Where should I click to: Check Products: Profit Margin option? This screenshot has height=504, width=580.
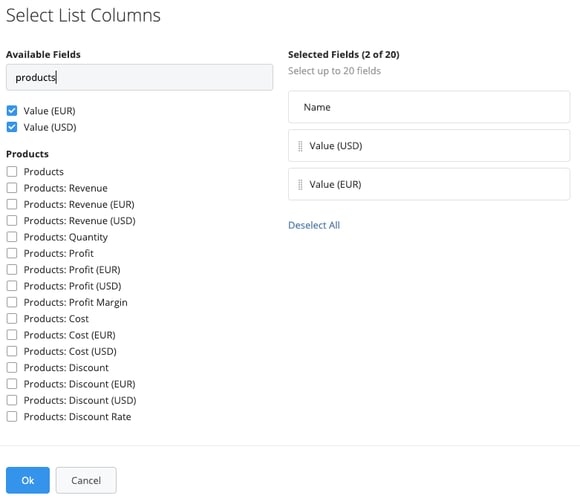coord(12,302)
